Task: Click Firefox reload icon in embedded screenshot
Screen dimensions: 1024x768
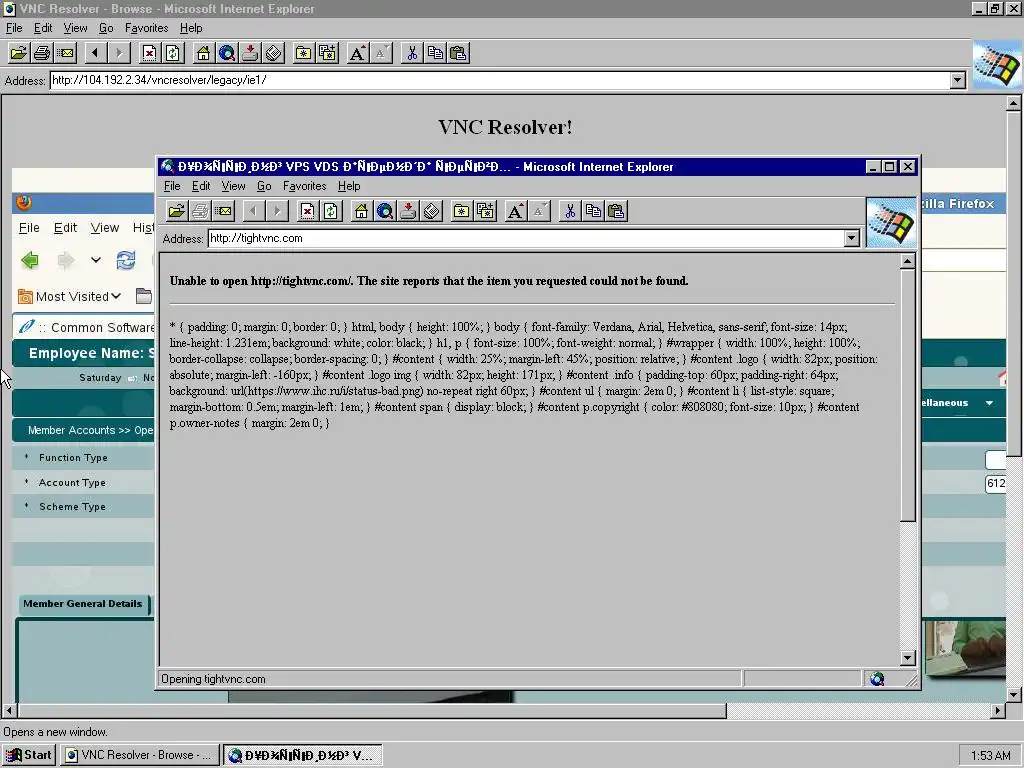Action: coord(126,260)
